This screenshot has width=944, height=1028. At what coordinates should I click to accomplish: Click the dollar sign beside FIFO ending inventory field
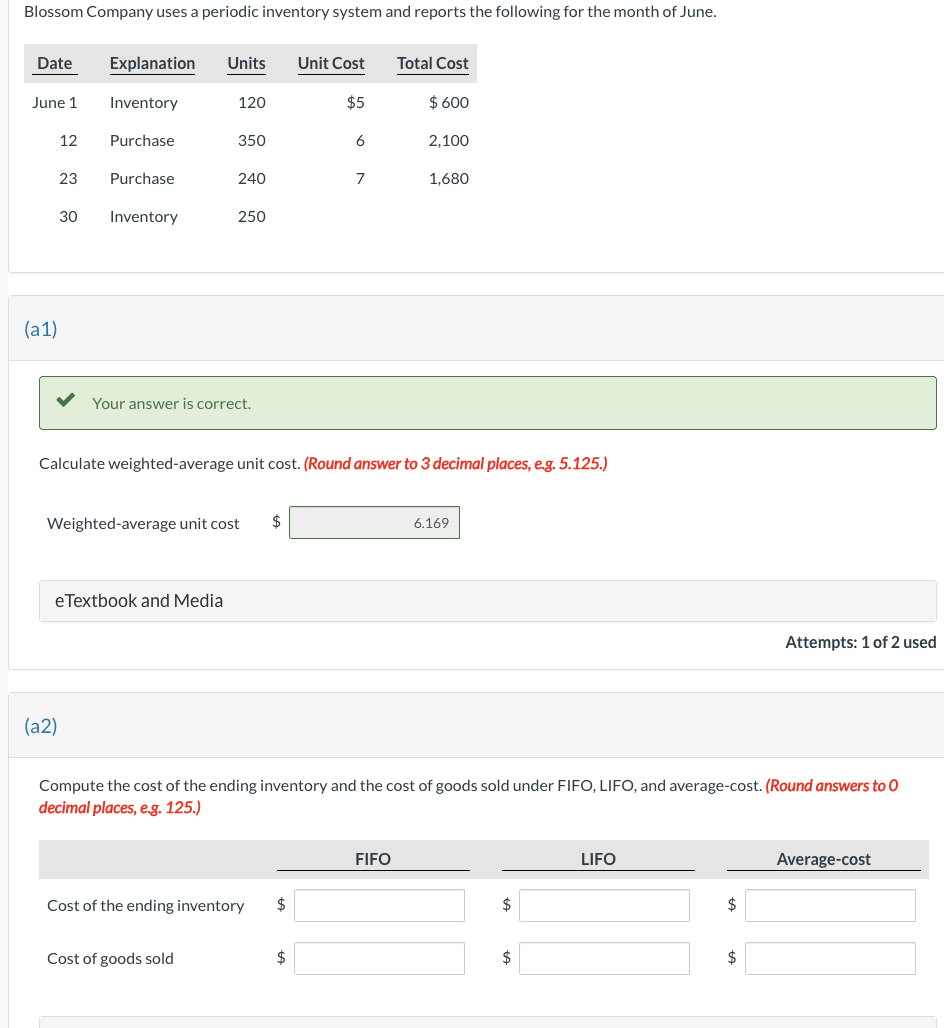pos(280,905)
